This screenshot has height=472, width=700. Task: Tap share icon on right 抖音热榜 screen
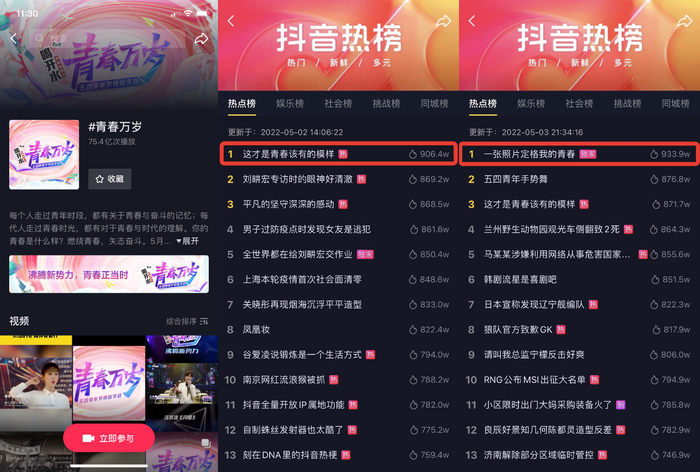click(x=684, y=21)
